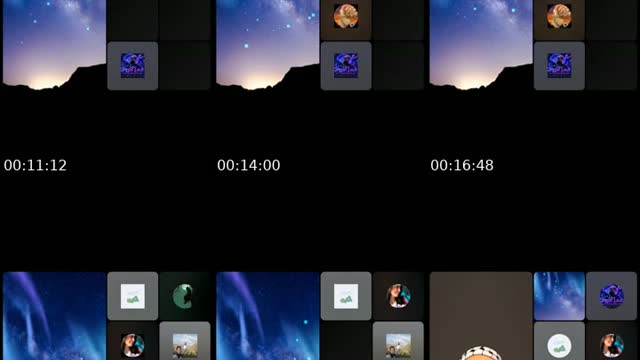This screenshot has height=360, width=640.
Task: Click the 00:11:12 timestamp label
Action: pyautogui.click(x=35, y=165)
